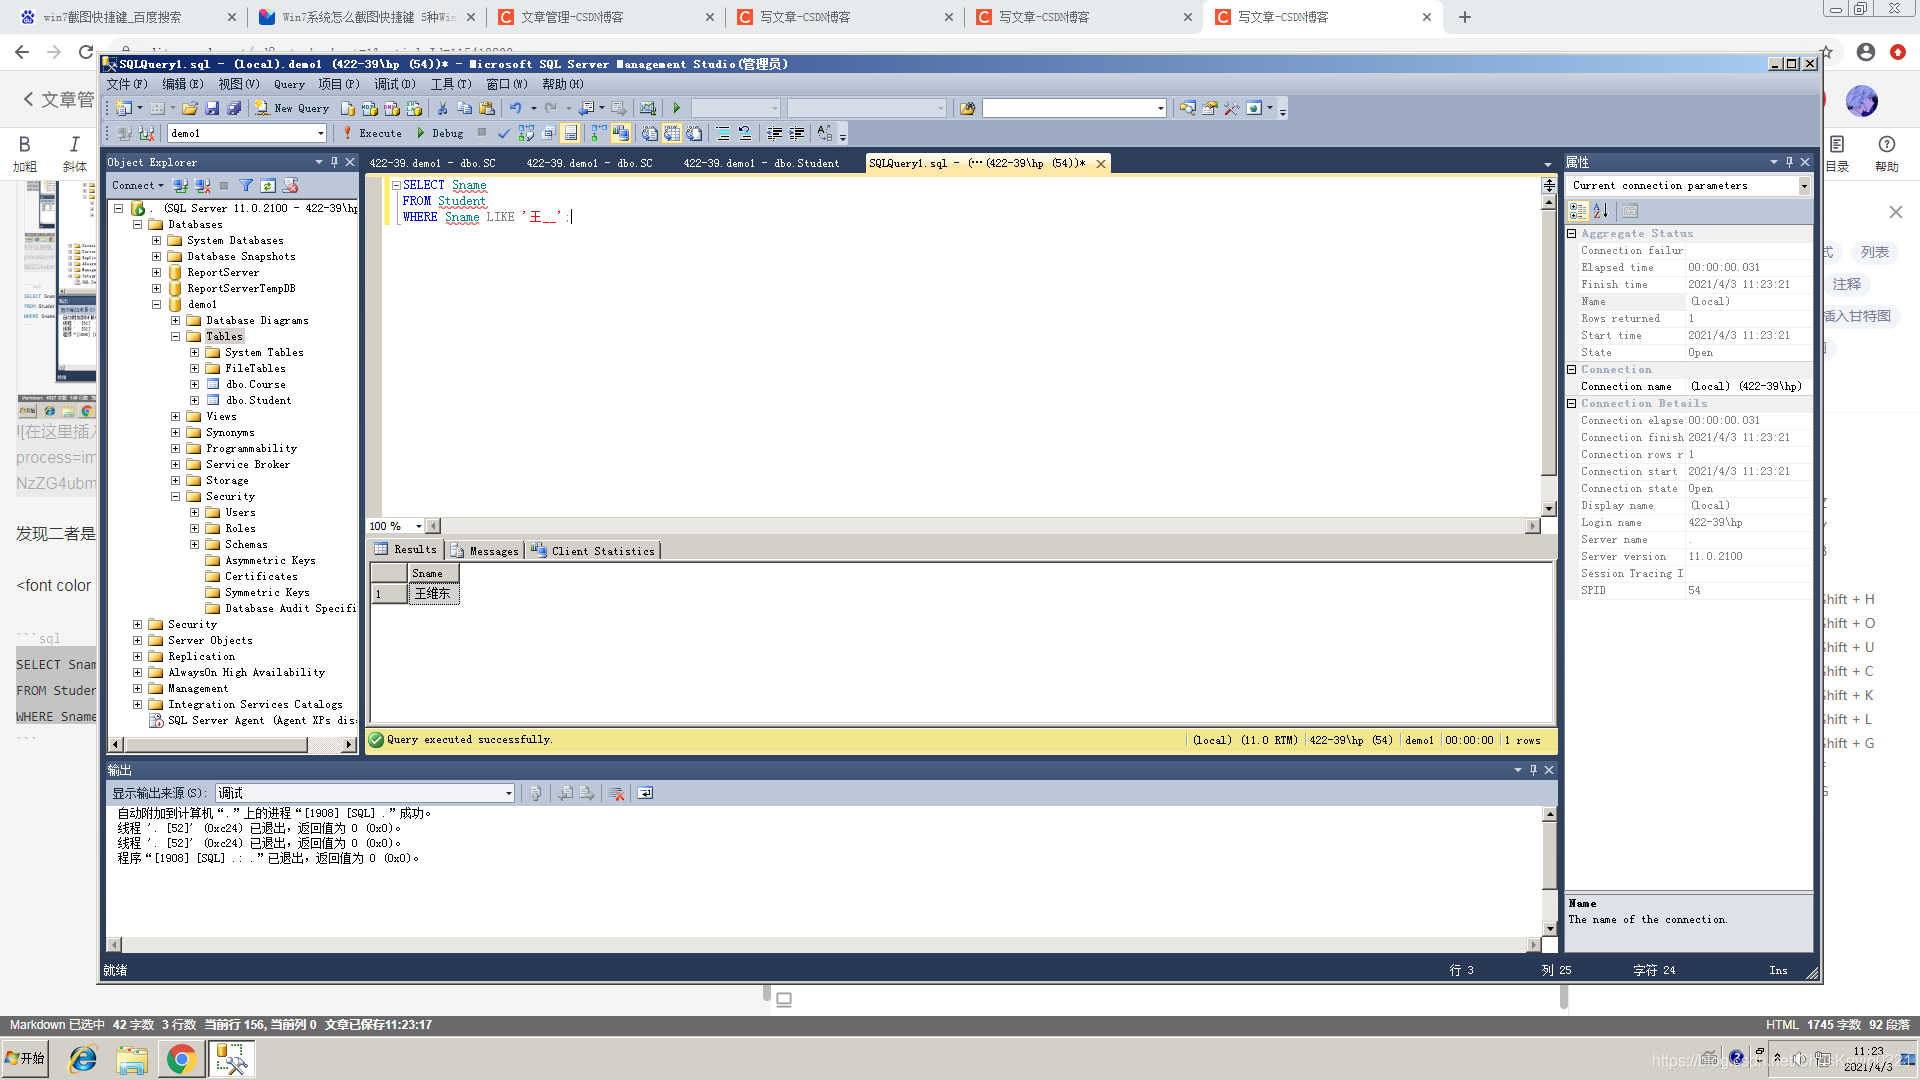Click the Save All icon
The image size is (1920, 1080).
coord(234,108)
